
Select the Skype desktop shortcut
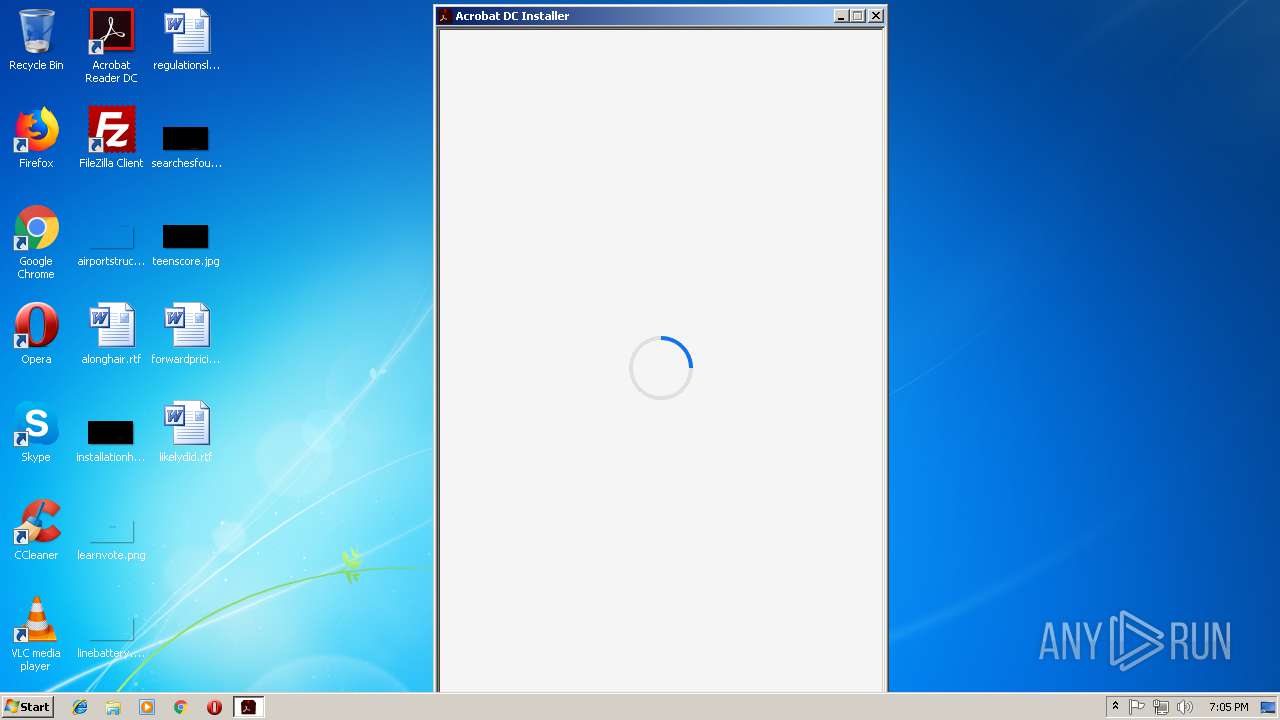tap(36, 432)
